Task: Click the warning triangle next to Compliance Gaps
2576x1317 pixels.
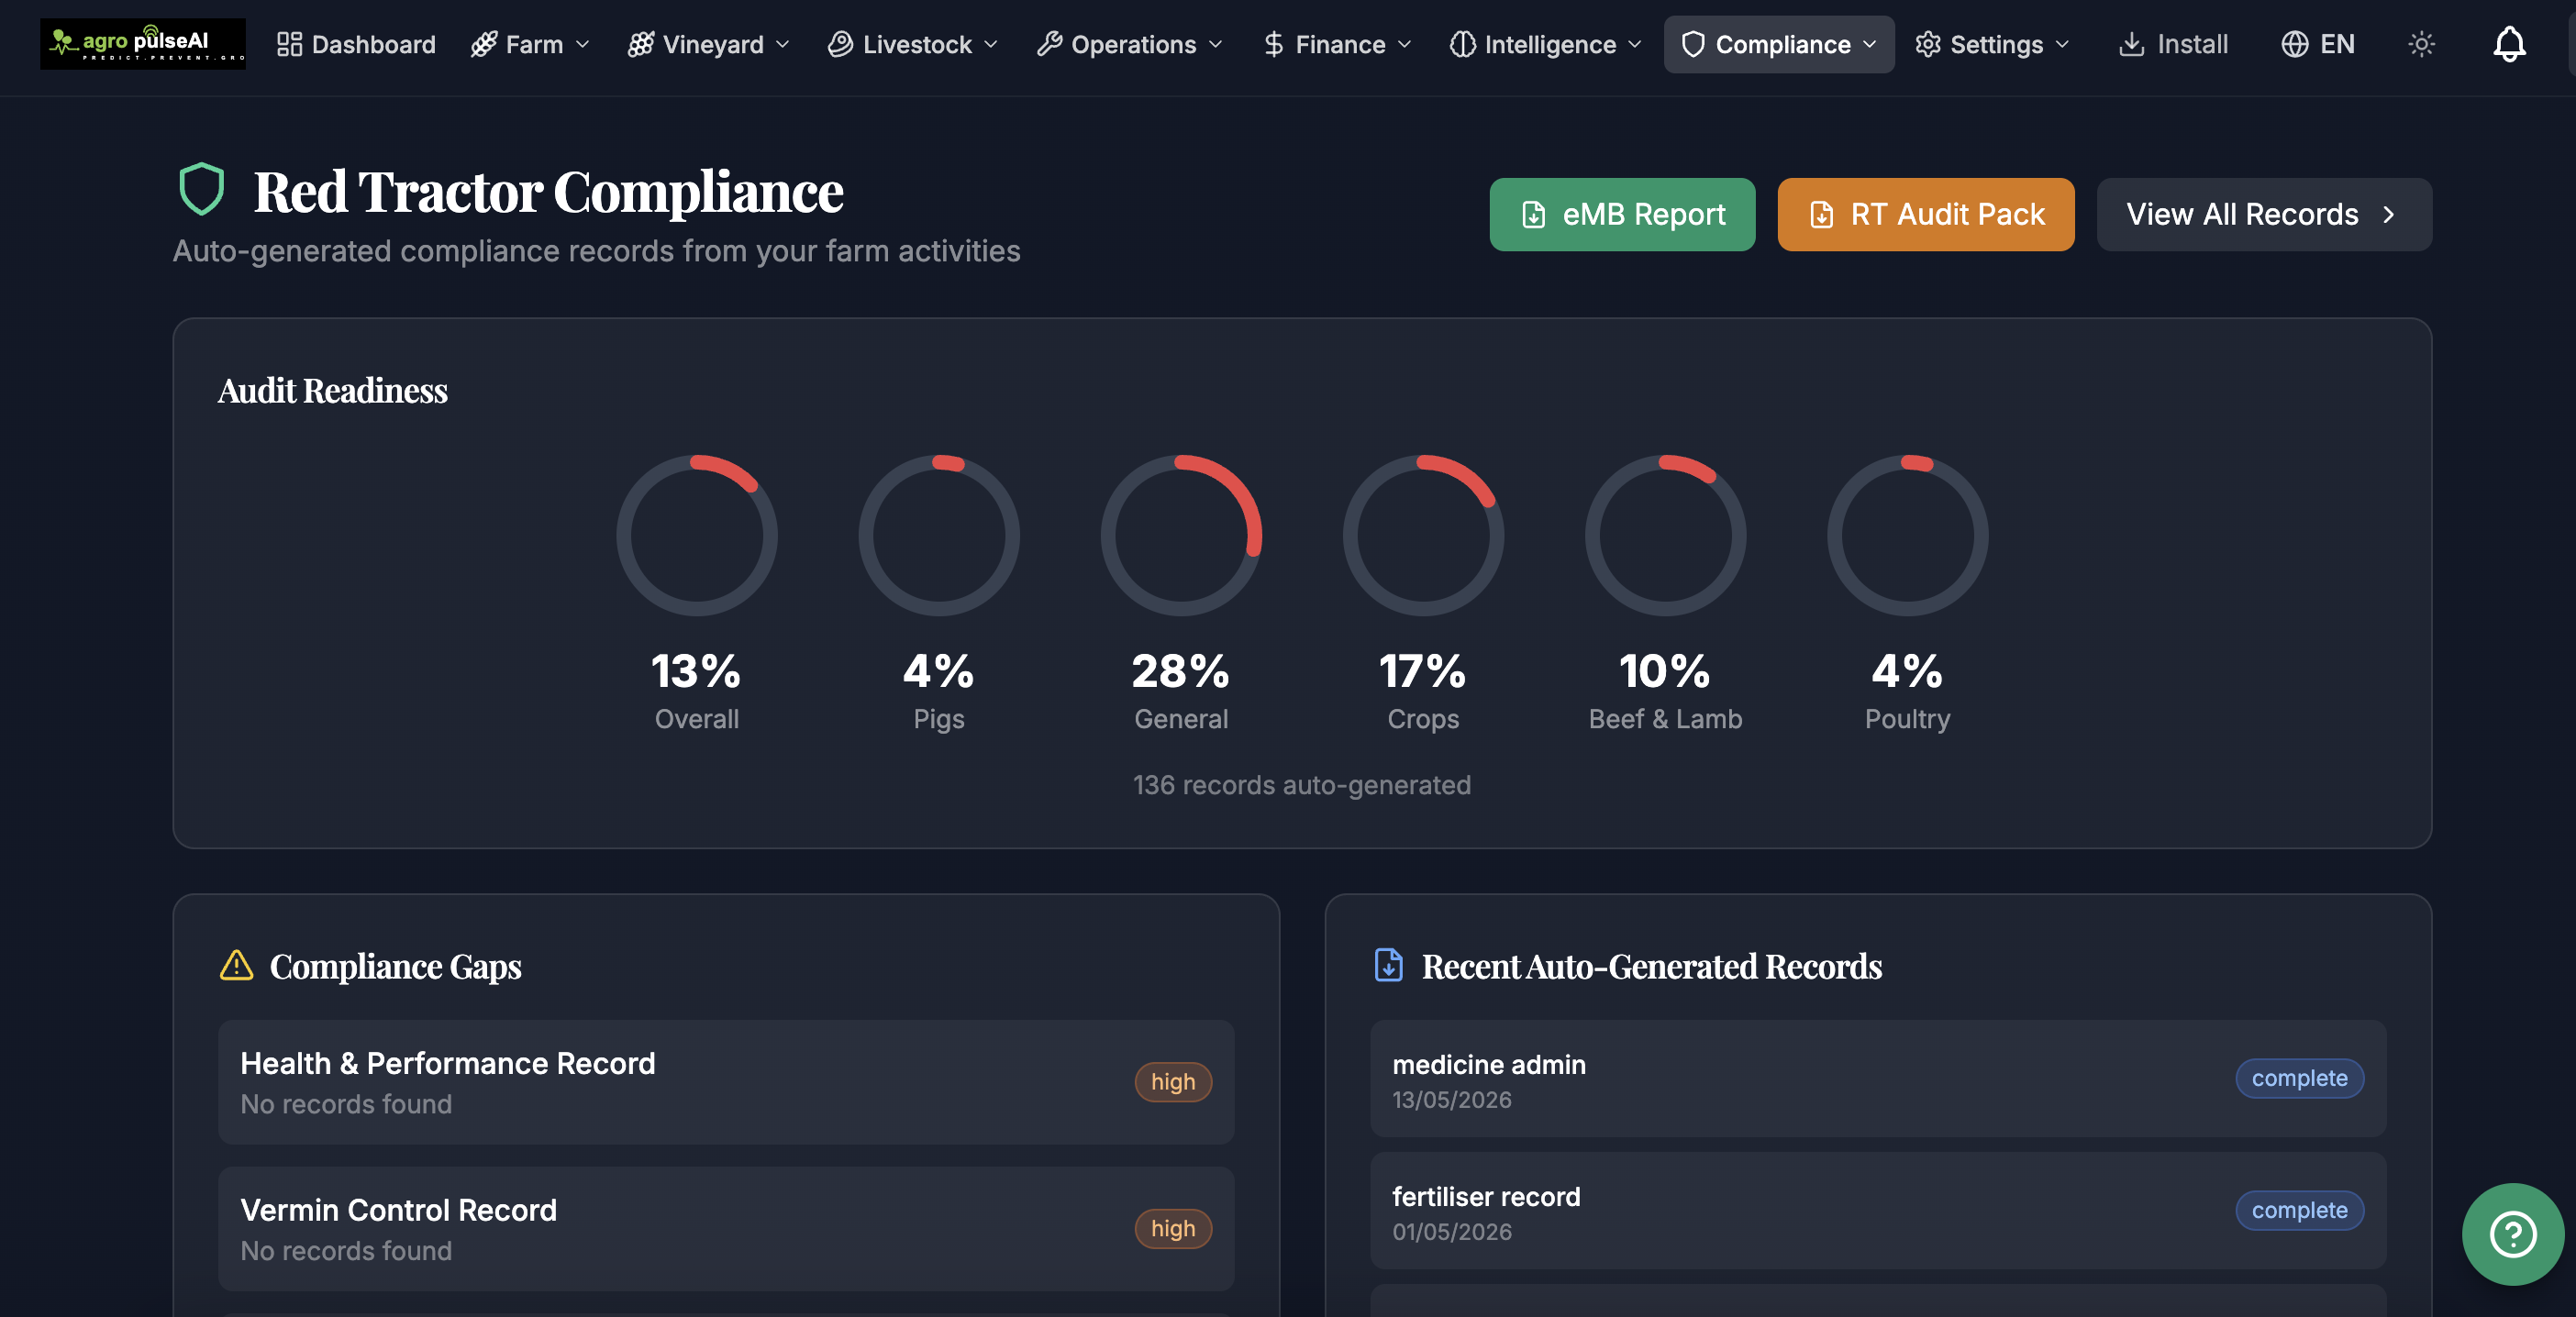Action: click(x=236, y=965)
